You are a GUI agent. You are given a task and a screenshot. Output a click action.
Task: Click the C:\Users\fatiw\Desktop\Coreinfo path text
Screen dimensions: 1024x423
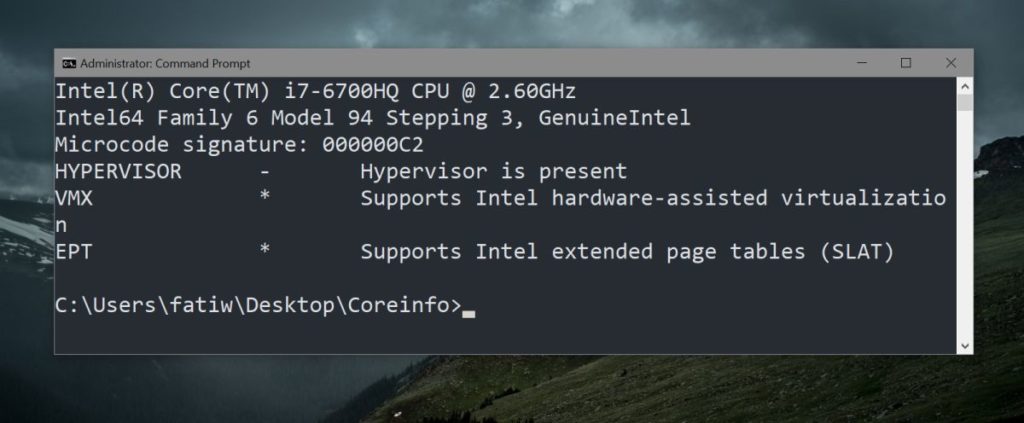pos(258,306)
